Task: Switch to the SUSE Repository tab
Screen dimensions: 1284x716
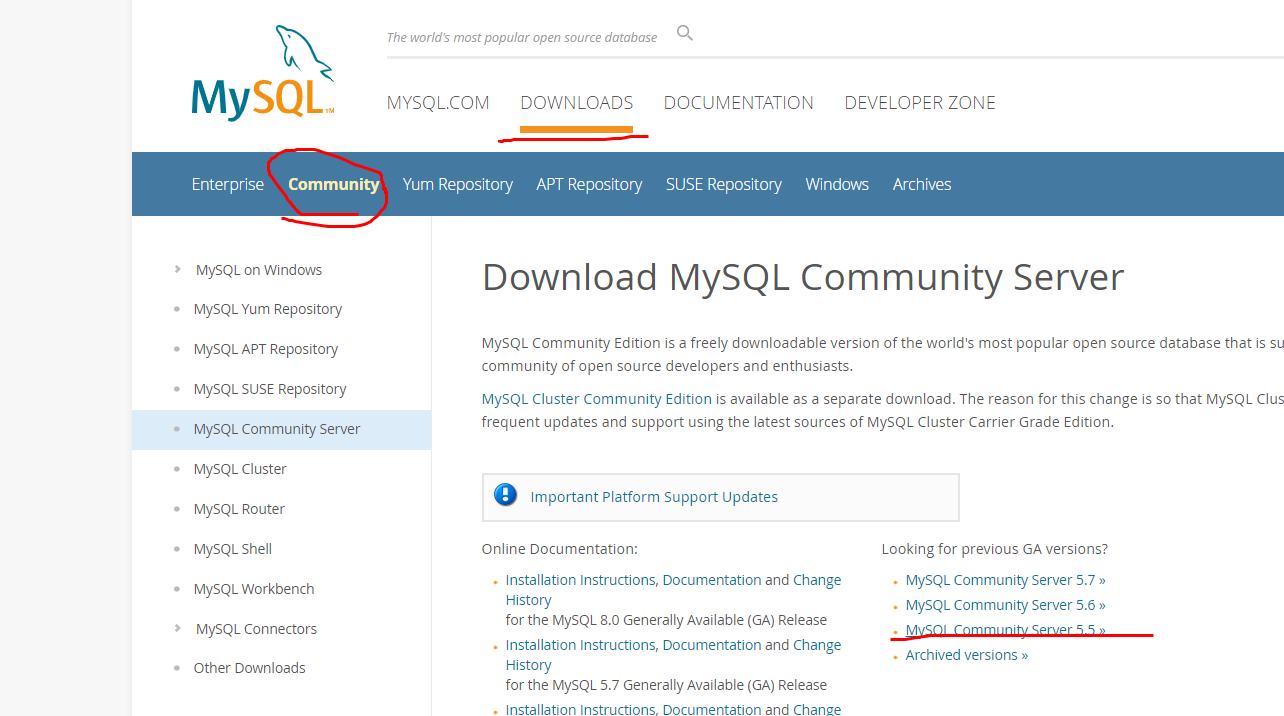Action: coord(724,184)
